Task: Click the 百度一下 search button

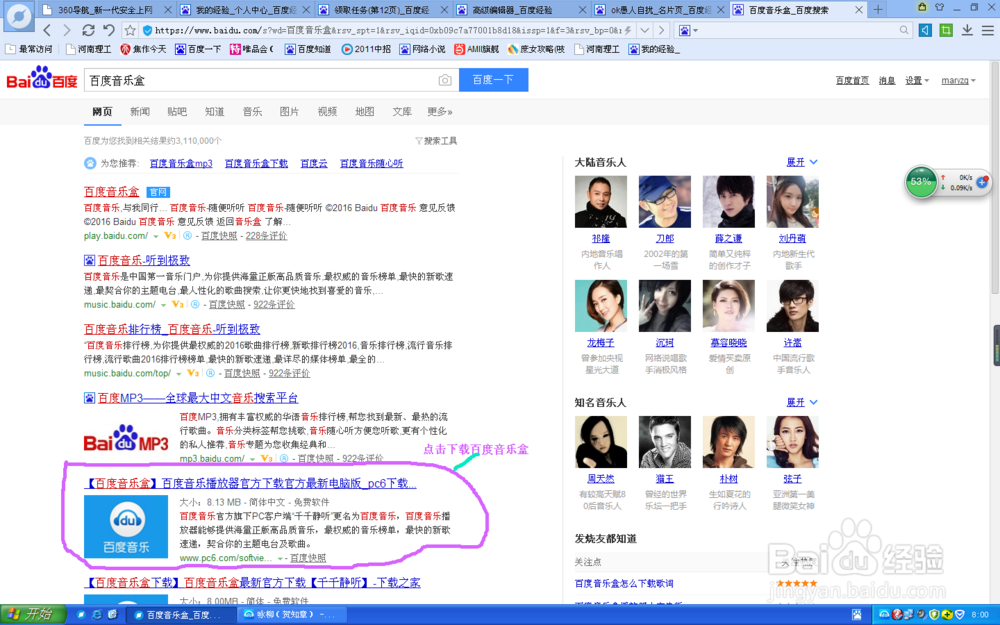Action: click(493, 80)
